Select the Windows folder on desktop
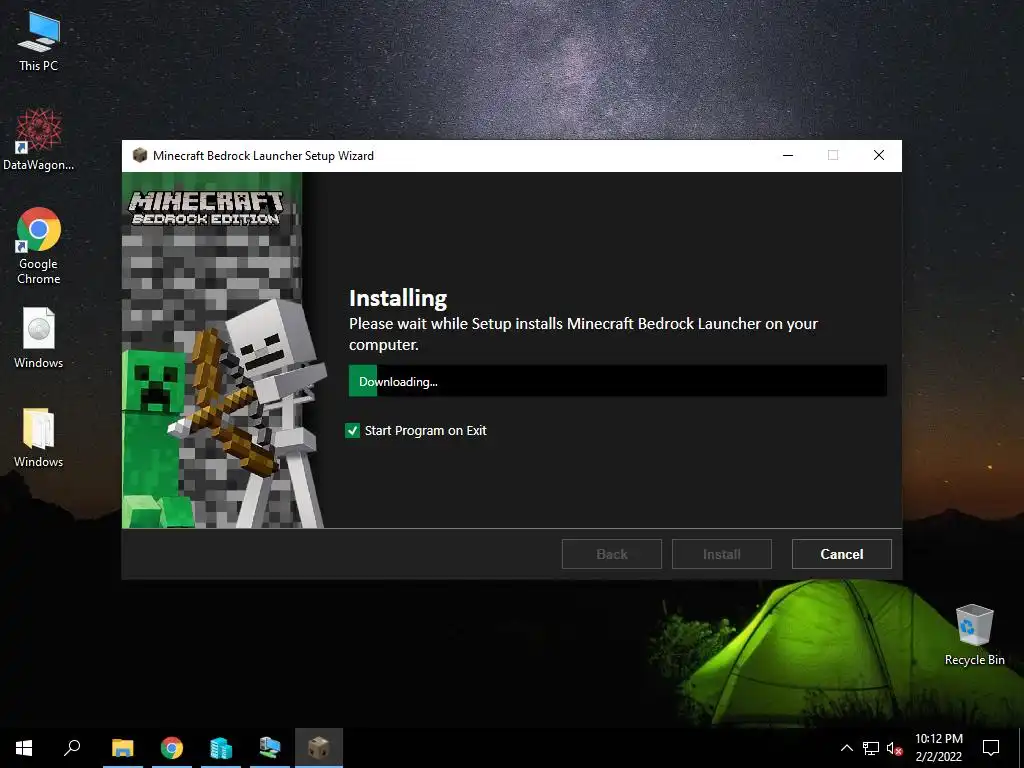The width and height of the screenshot is (1024, 768). (x=39, y=438)
